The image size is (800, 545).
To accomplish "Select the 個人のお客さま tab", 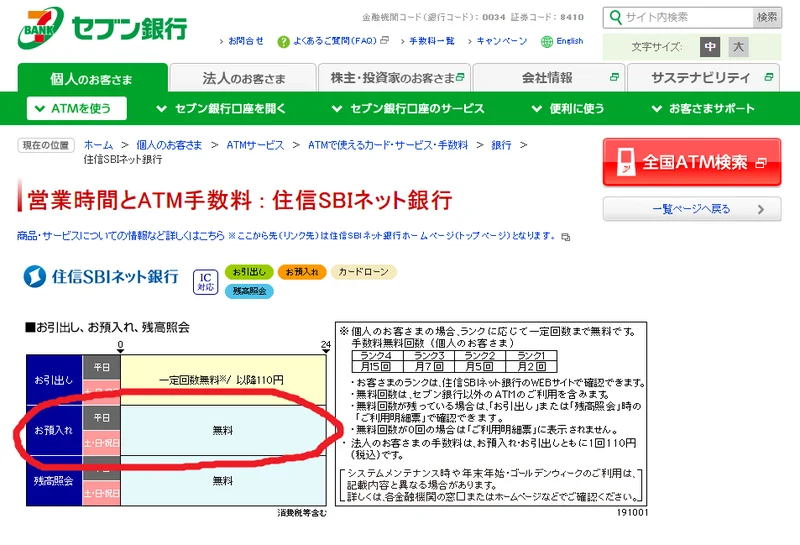I will coord(92,78).
